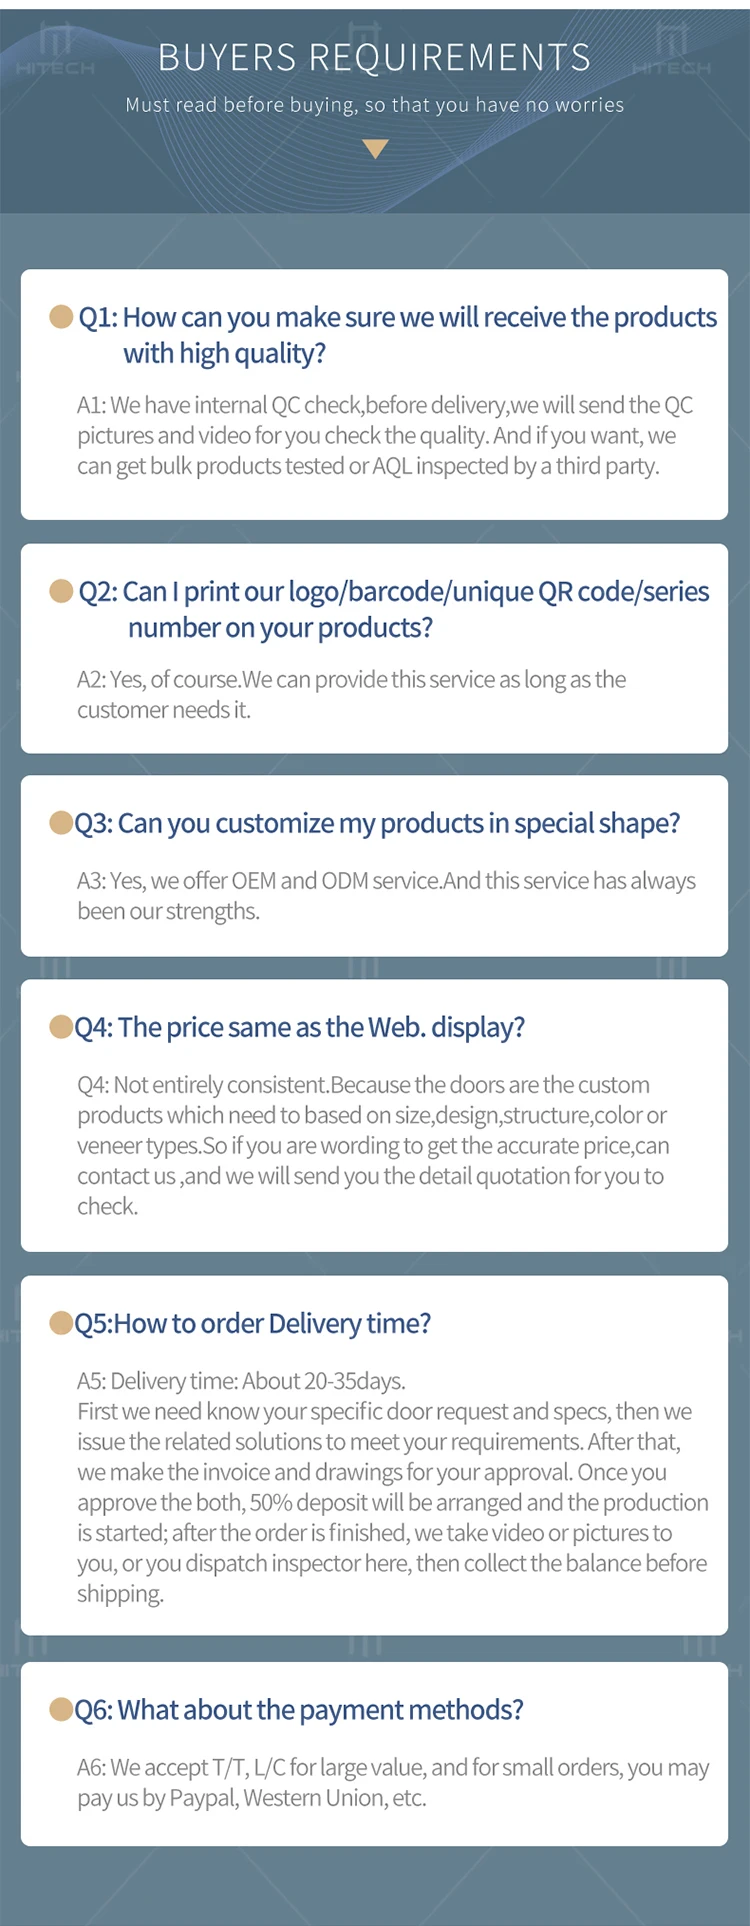
Task: Expand the Q1 product quality question
Action: click(398, 335)
